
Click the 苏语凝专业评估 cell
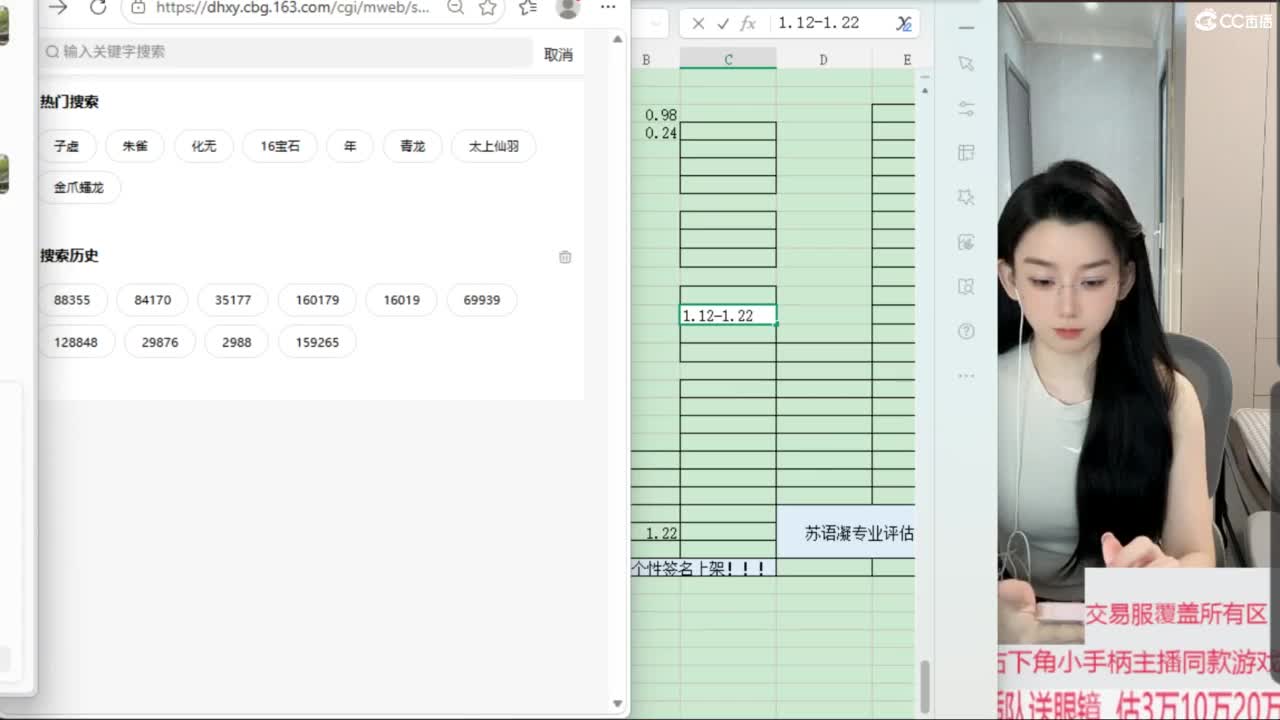[x=846, y=532]
